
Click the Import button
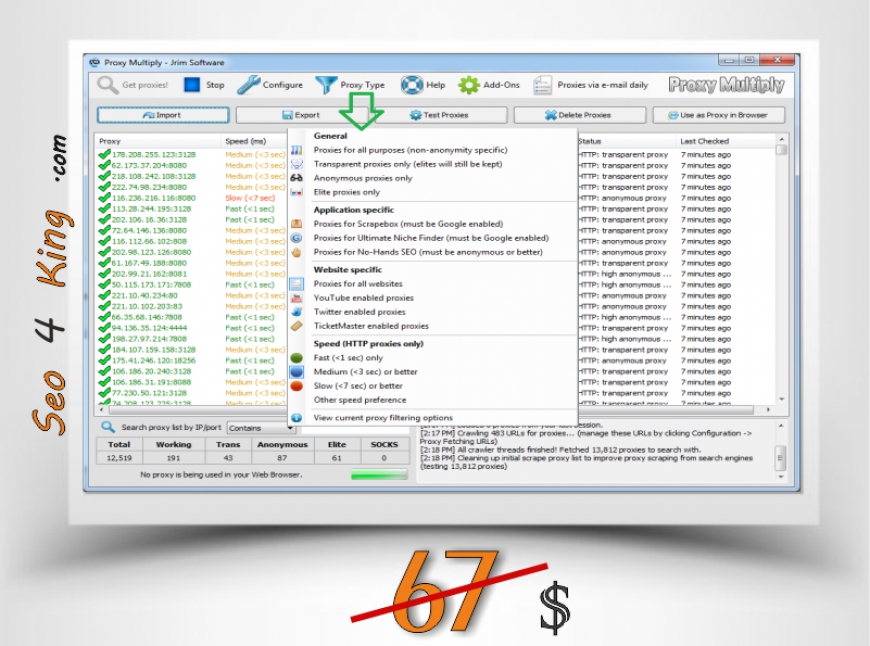pos(163,115)
